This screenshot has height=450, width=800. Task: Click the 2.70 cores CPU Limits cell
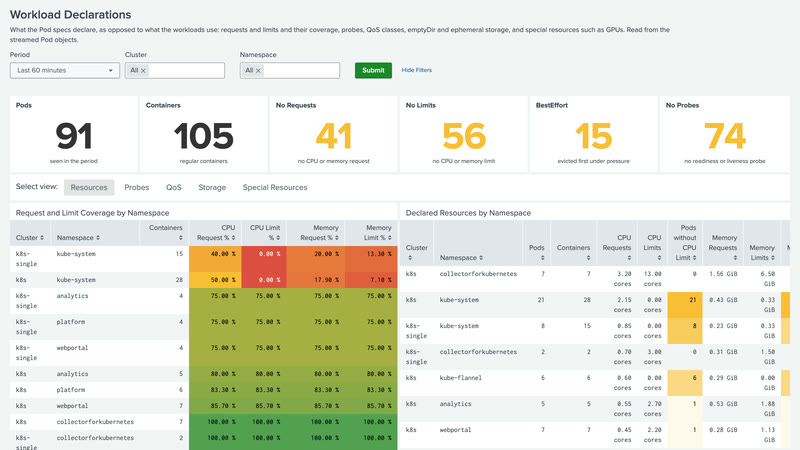652,409
